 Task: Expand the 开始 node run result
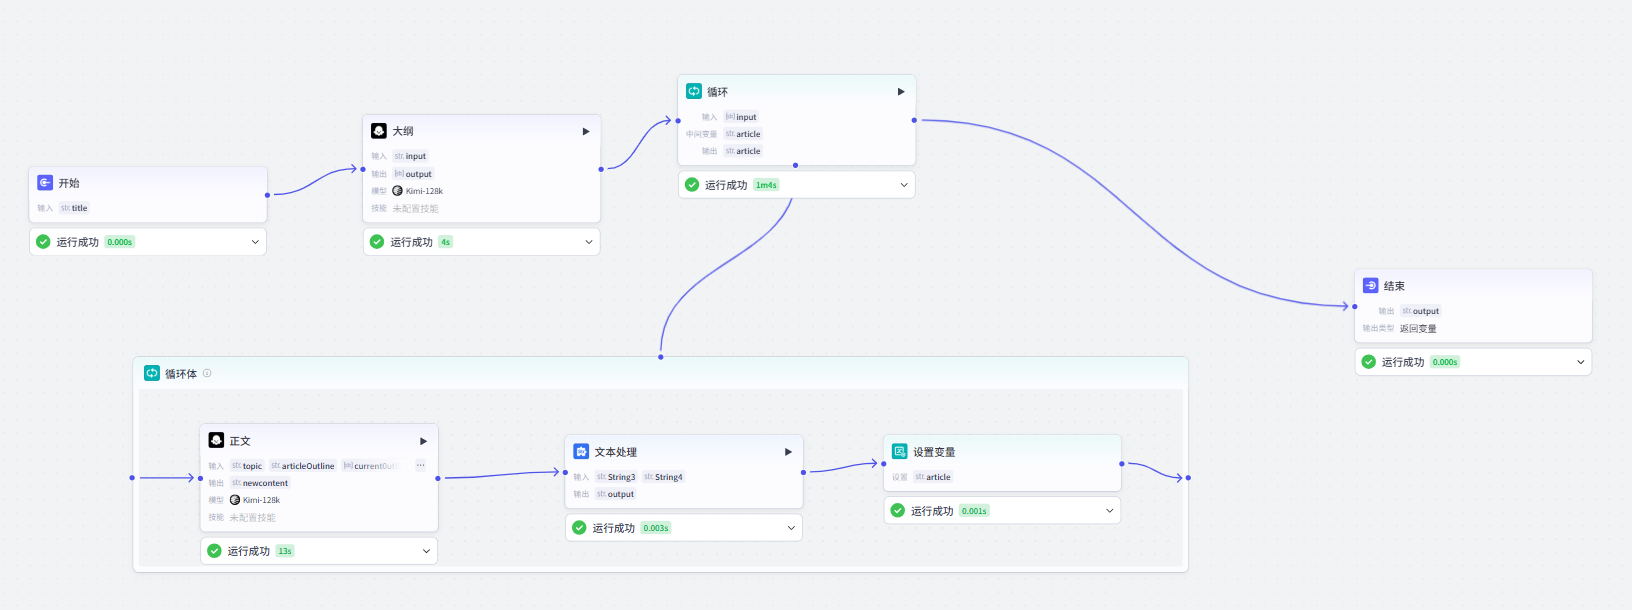[255, 242]
